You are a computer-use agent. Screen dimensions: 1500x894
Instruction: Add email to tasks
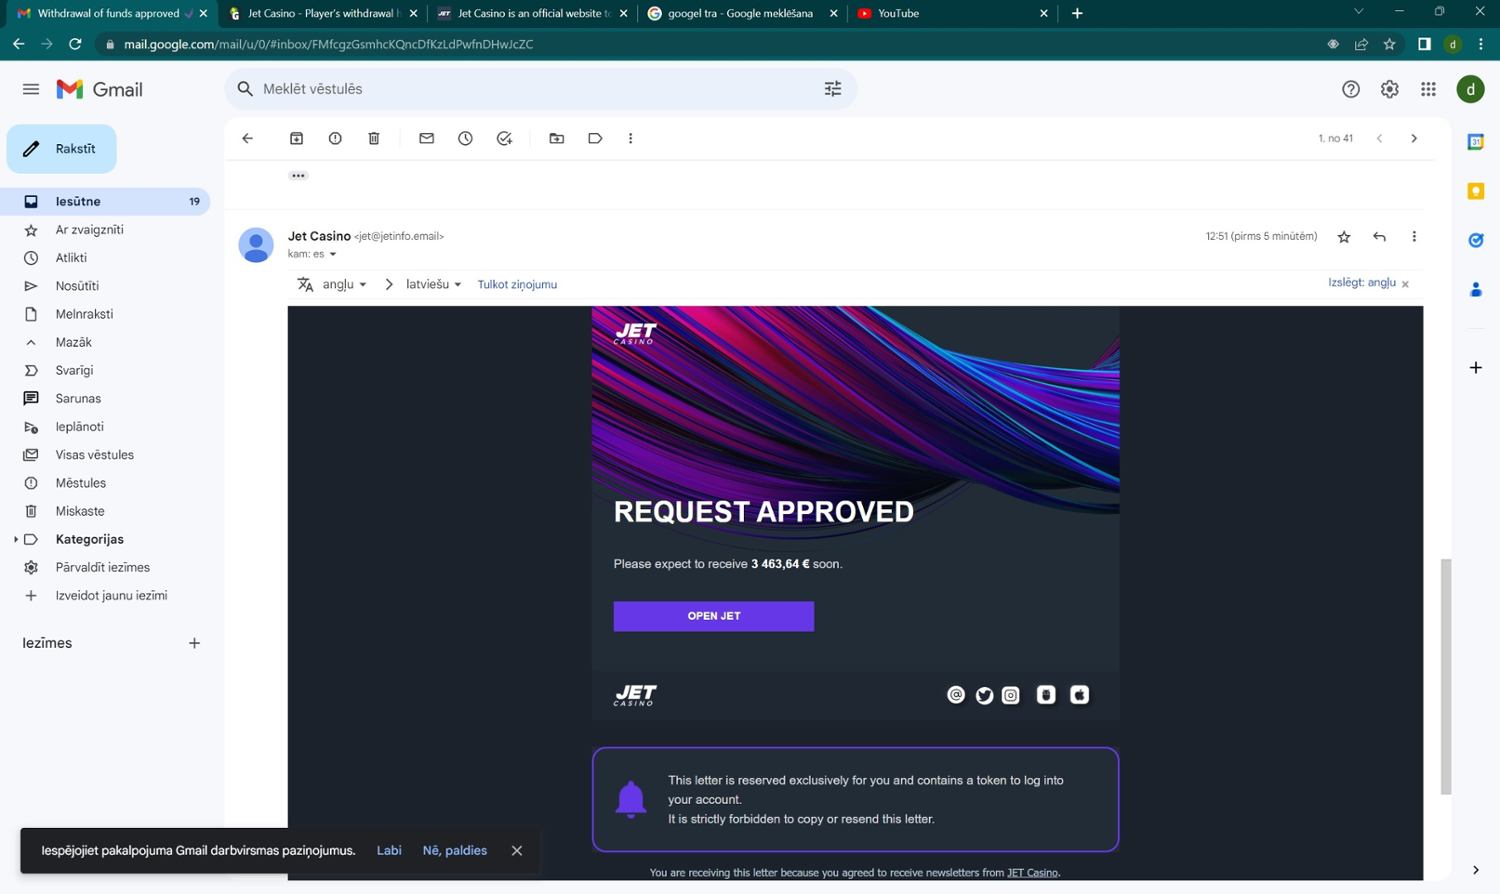point(504,139)
